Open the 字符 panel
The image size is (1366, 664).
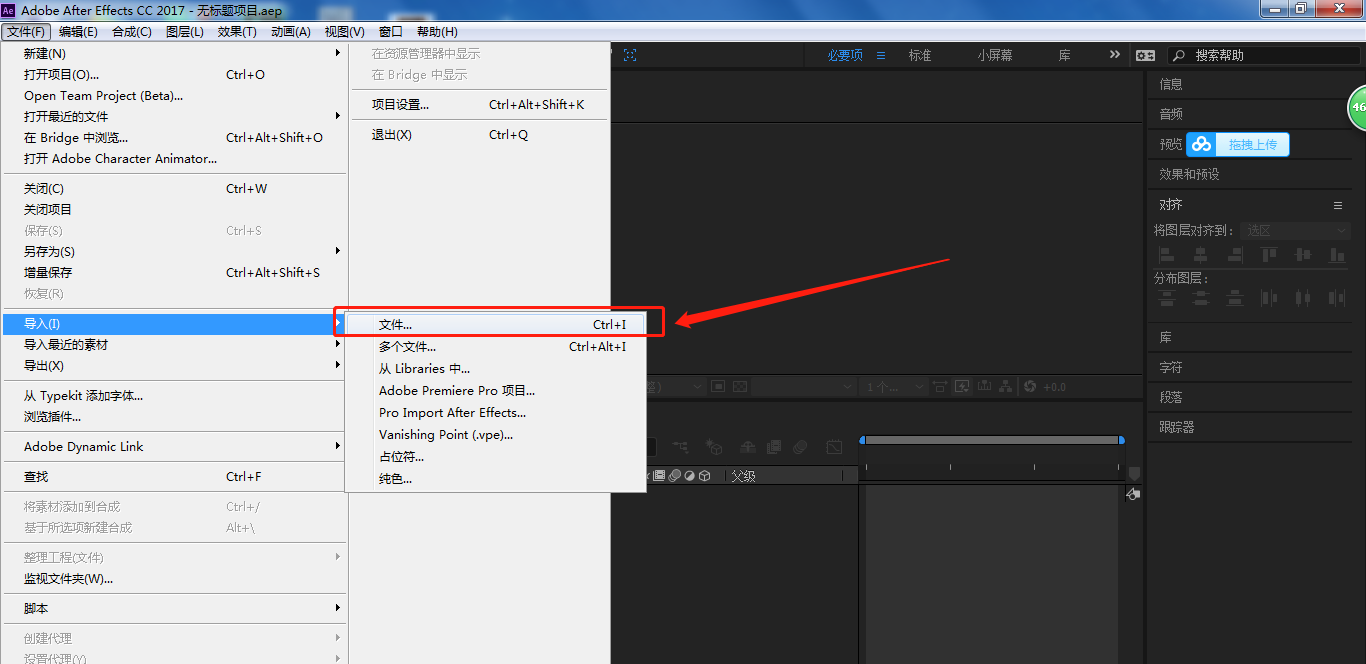coord(1171,368)
